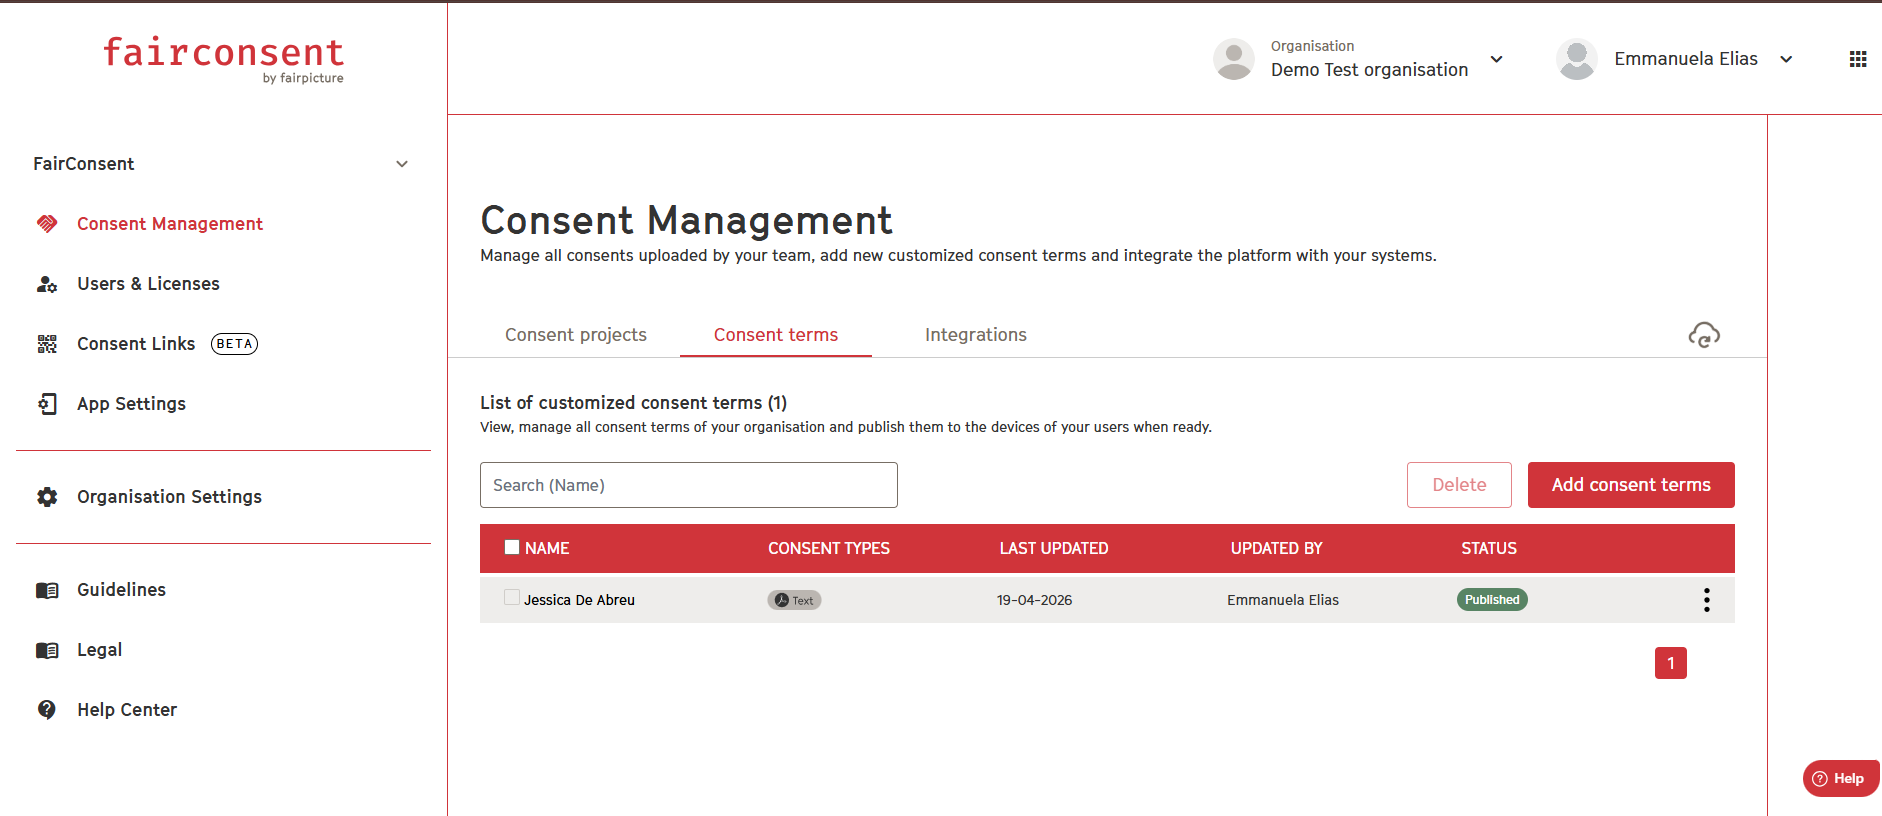
Task: Go to Users & Licenses
Action: point(148,284)
